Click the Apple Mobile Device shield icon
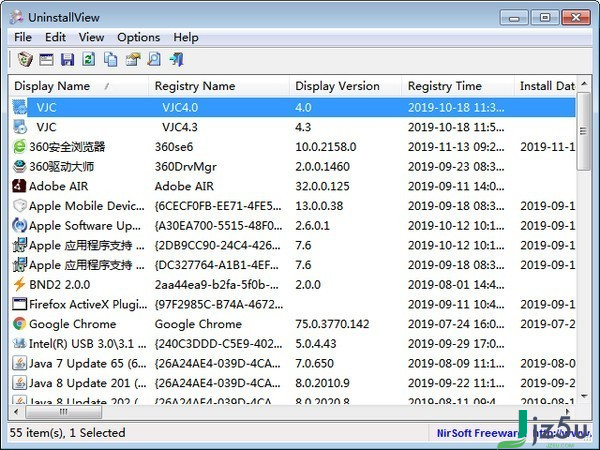The width and height of the screenshot is (600, 450). [20, 206]
